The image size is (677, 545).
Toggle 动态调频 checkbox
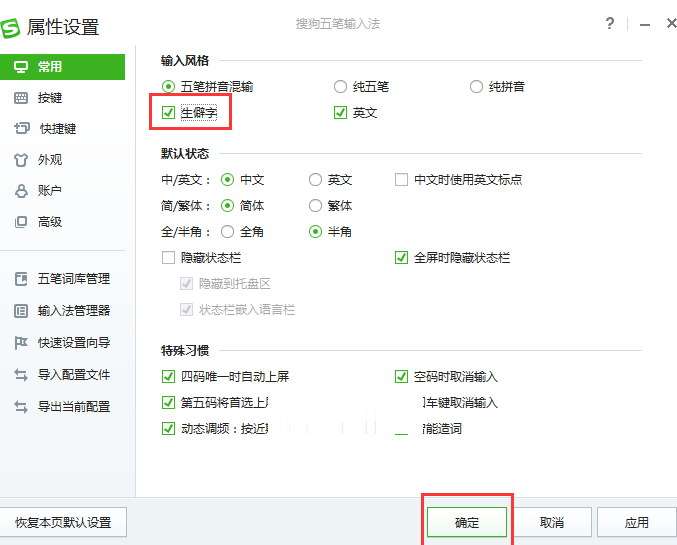coord(168,428)
